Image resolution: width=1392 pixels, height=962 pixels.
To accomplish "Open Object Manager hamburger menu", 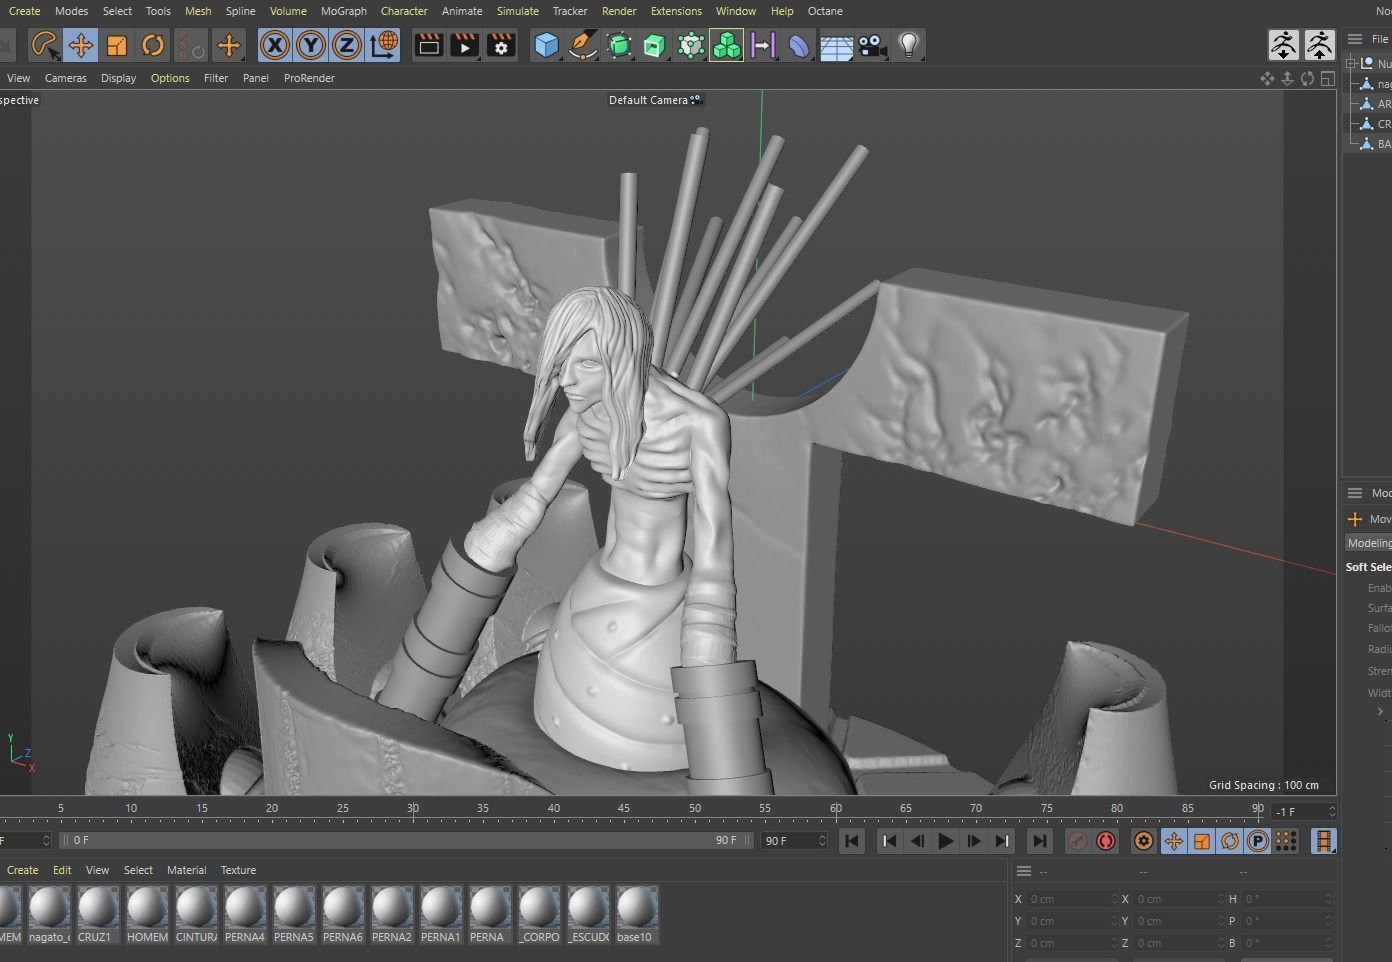I will [x=1354, y=39].
